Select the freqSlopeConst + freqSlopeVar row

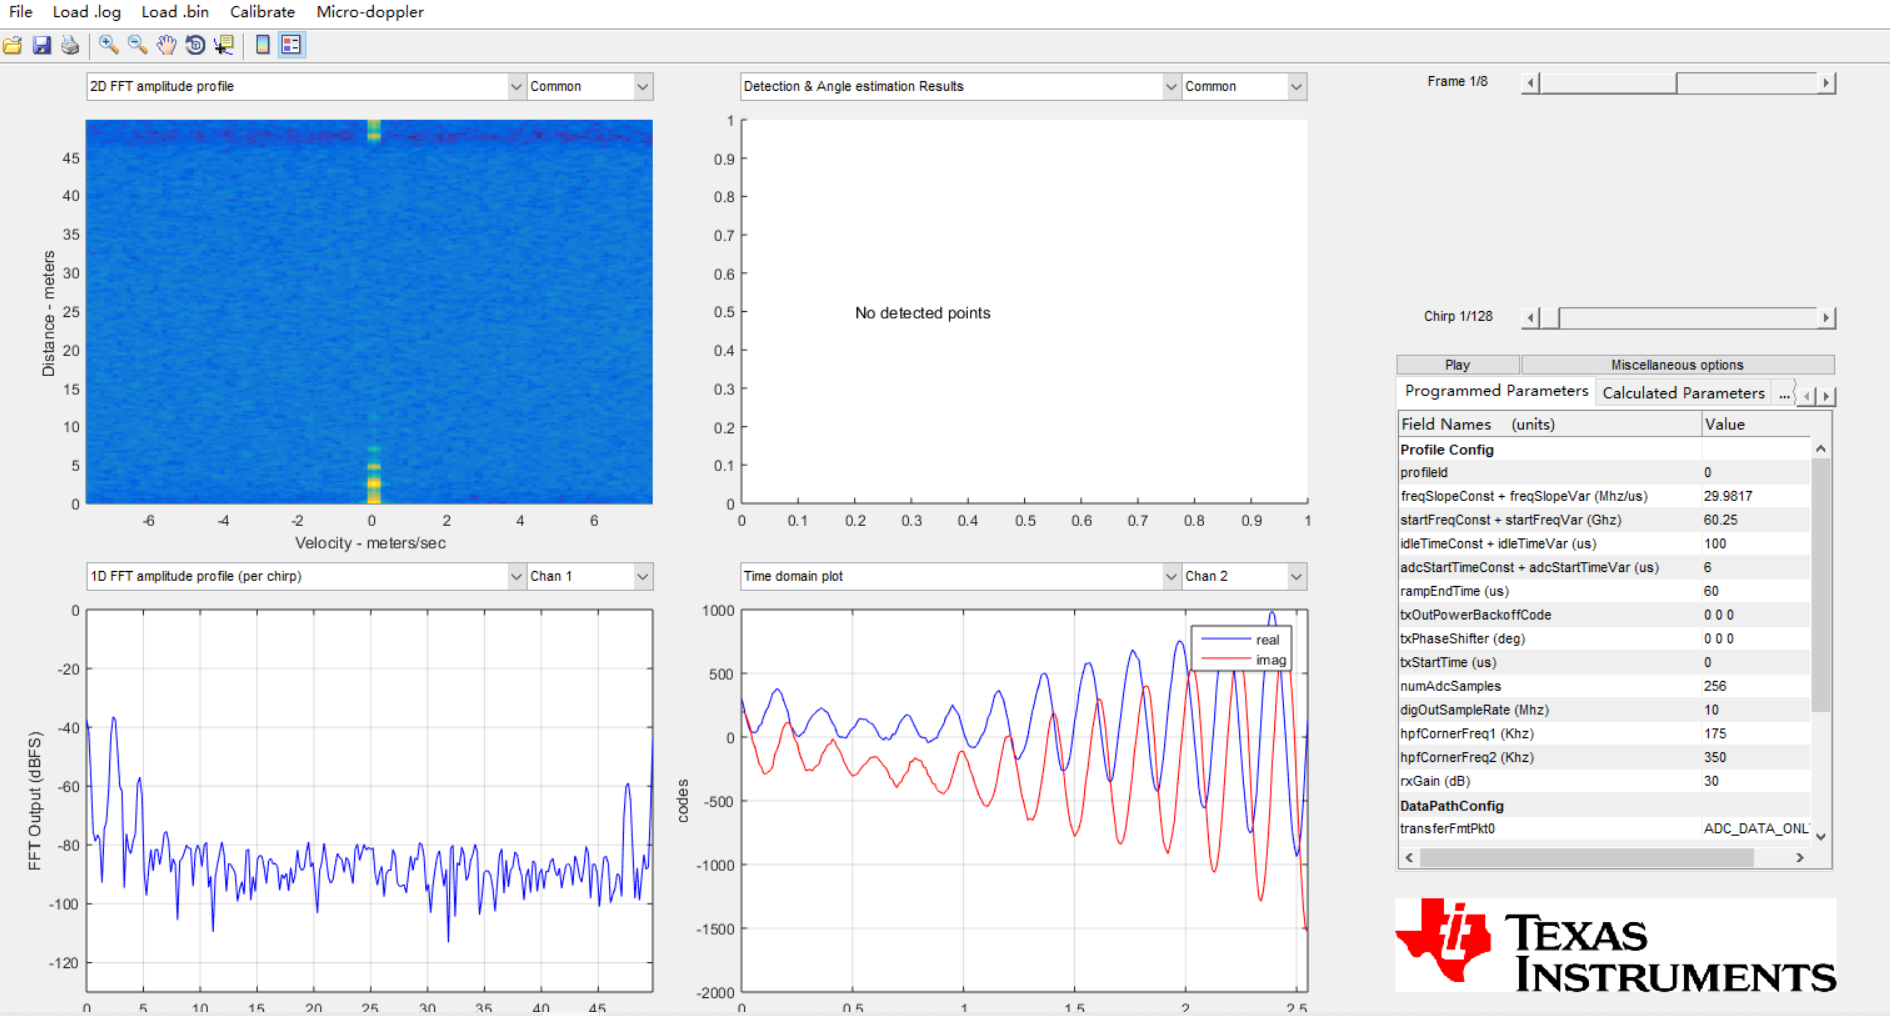[x=1604, y=496]
